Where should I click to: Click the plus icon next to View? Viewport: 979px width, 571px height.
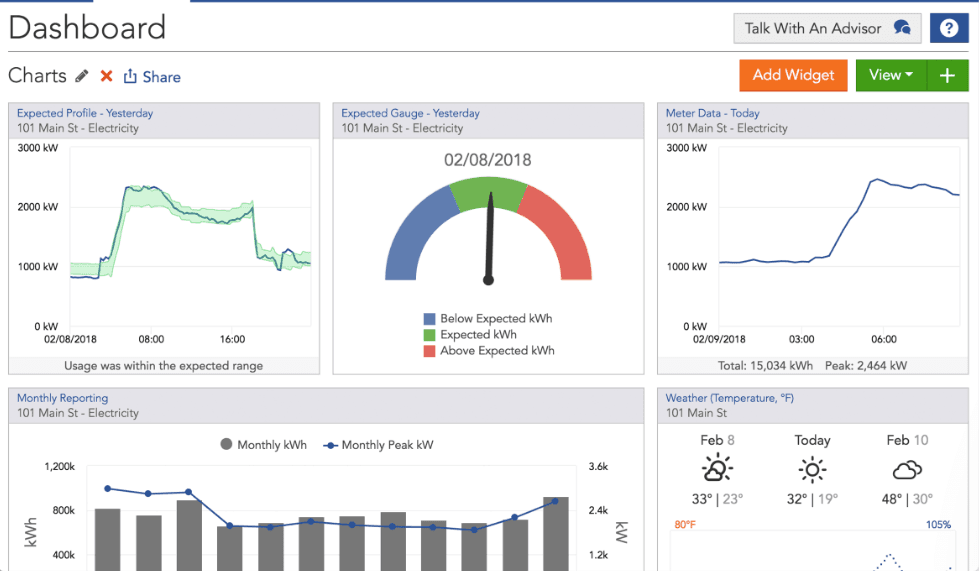click(947, 76)
